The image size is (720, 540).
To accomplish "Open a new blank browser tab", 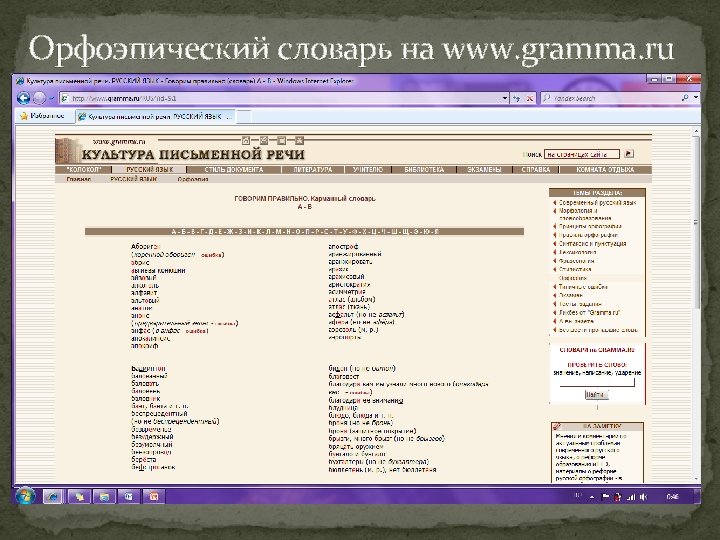I will (244, 117).
